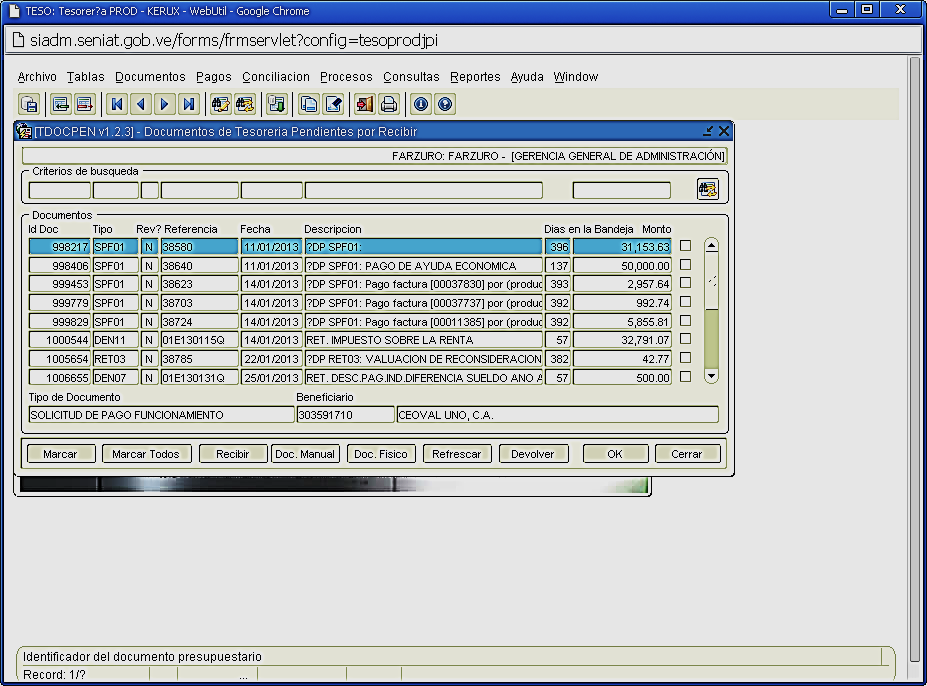
Task: Click the Marcar button
Action: click(x=60, y=454)
